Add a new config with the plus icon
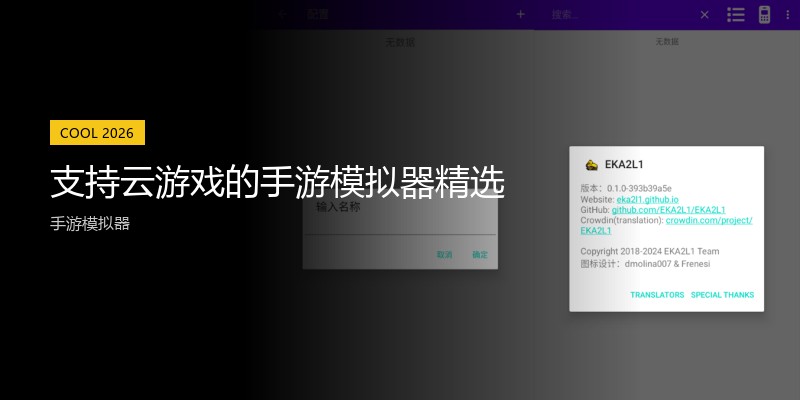Viewport: 800px width, 400px height. (520, 14)
